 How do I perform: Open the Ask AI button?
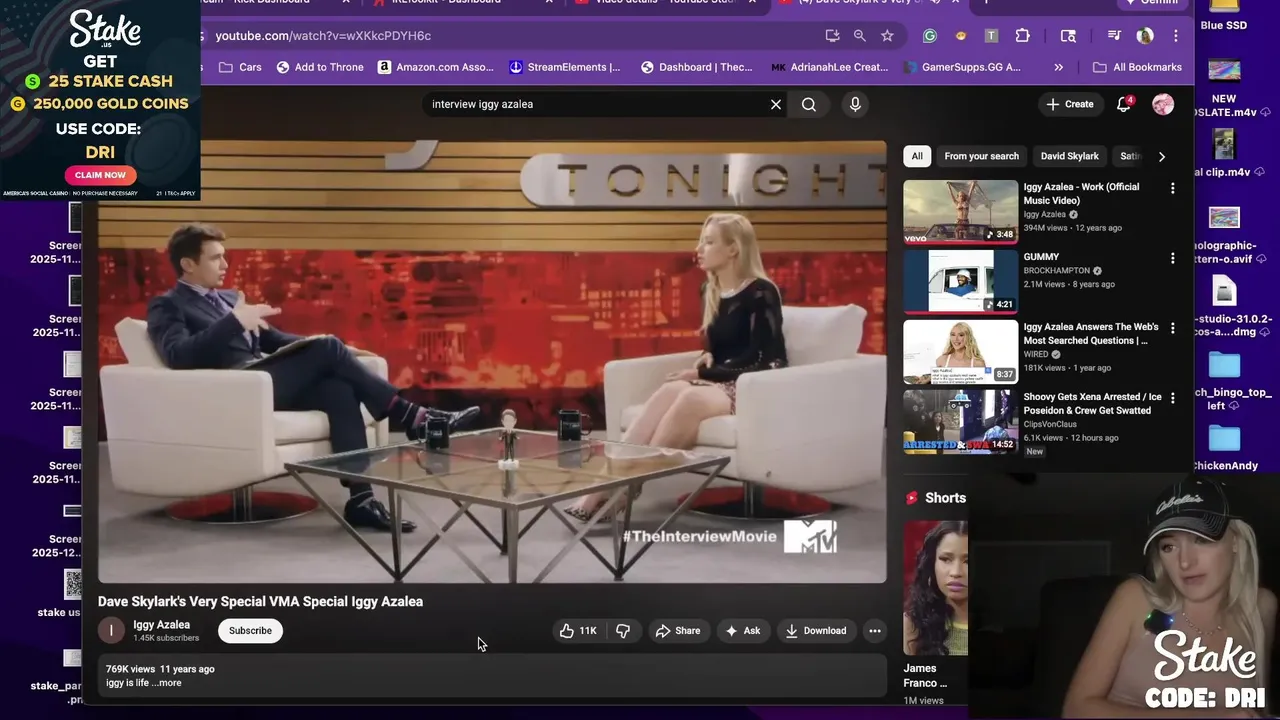[742, 631]
